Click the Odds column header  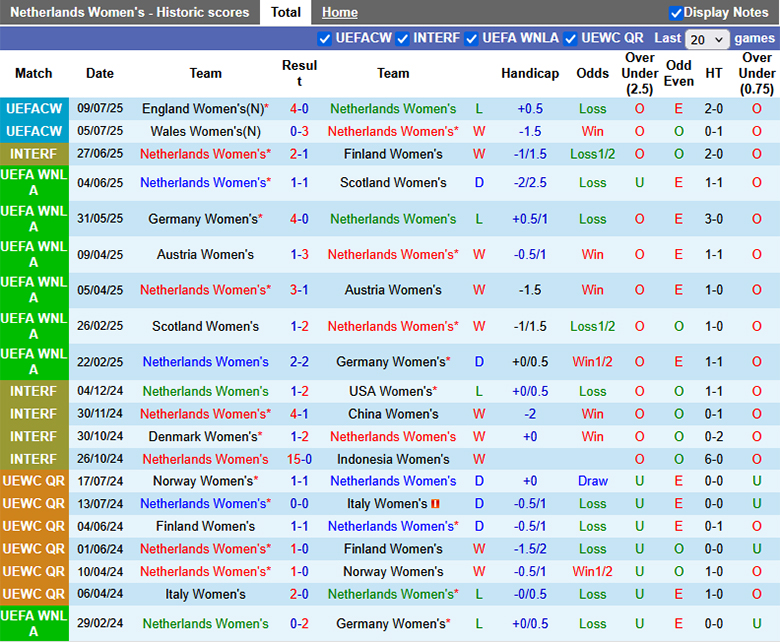(592, 74)
